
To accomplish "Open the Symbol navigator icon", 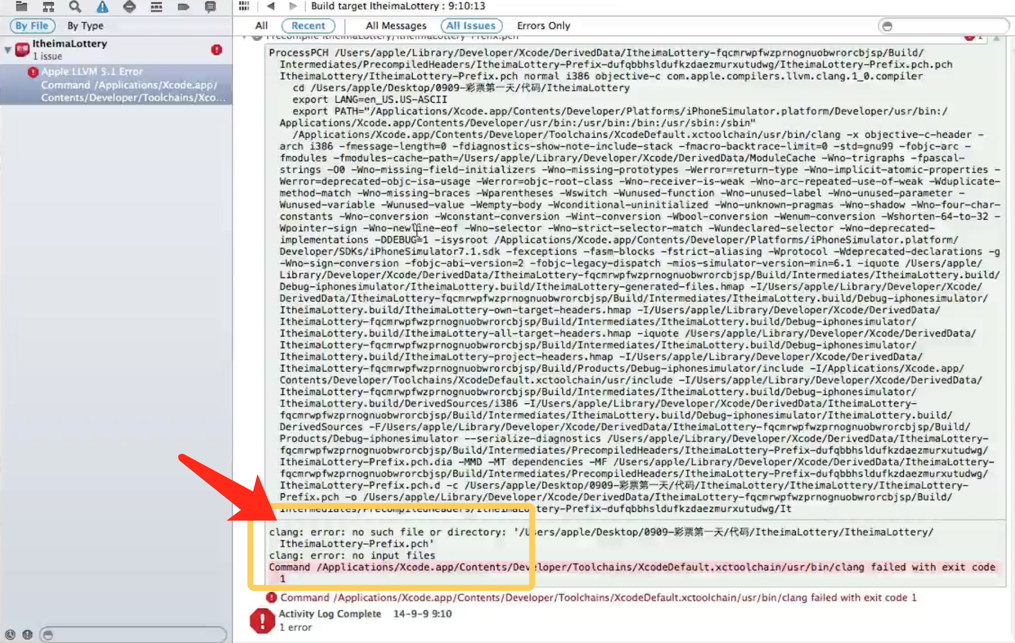I will pyautogui.click(x=49, y=6).
